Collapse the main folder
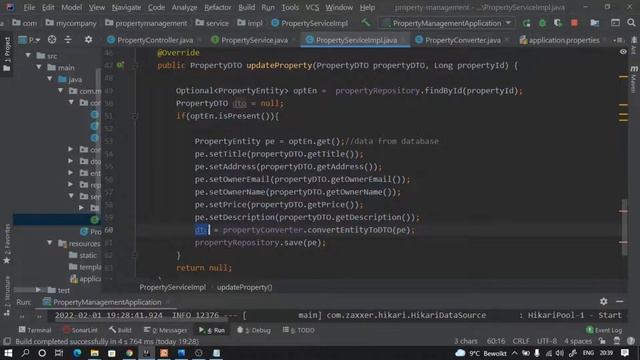 (39, 67)
